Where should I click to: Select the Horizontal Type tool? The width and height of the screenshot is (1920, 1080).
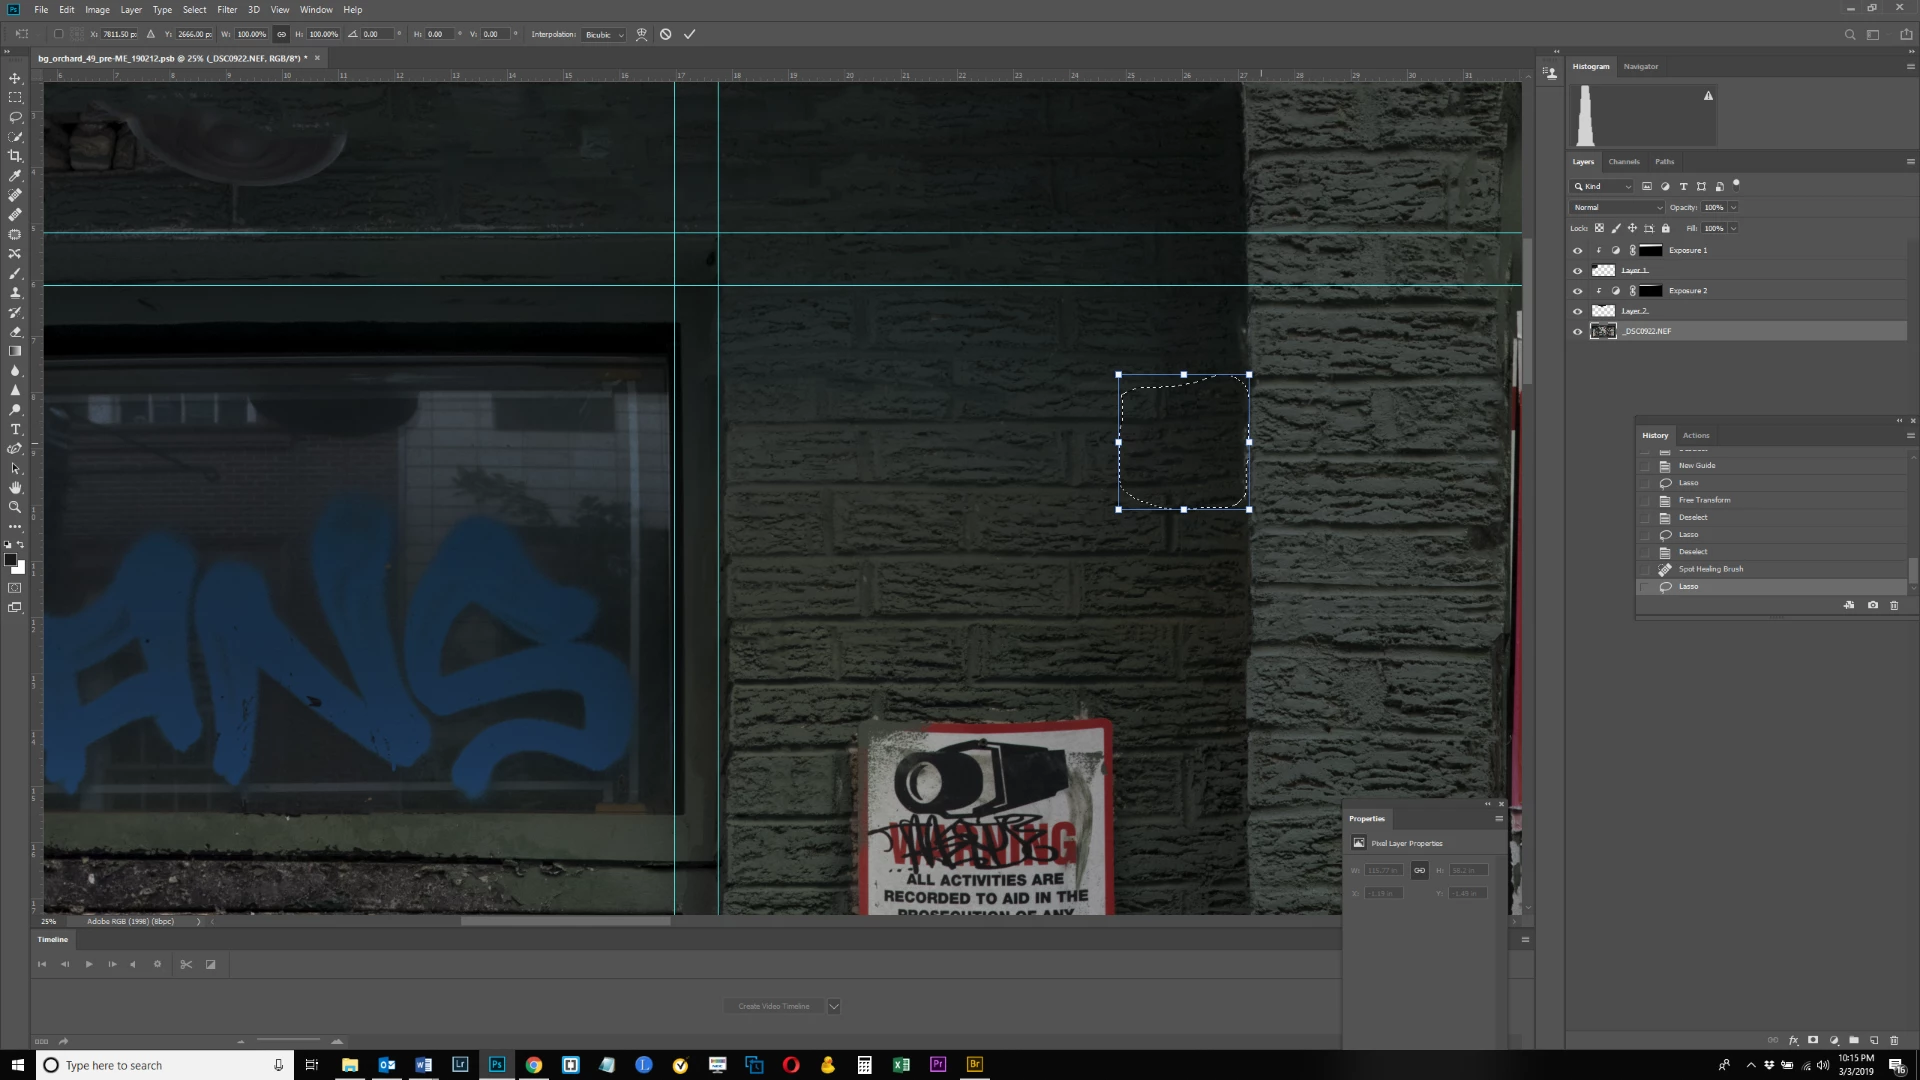pyautogui.click(x=15, y=429)
